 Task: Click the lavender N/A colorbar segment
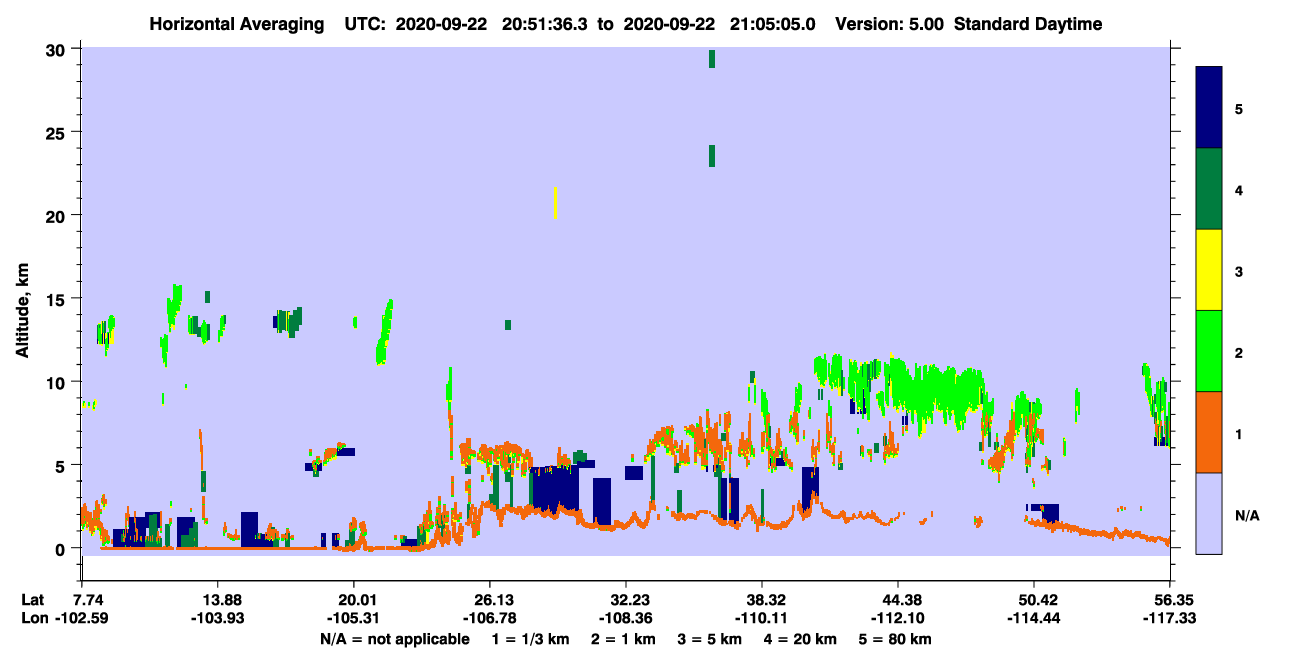(1209, 512)
